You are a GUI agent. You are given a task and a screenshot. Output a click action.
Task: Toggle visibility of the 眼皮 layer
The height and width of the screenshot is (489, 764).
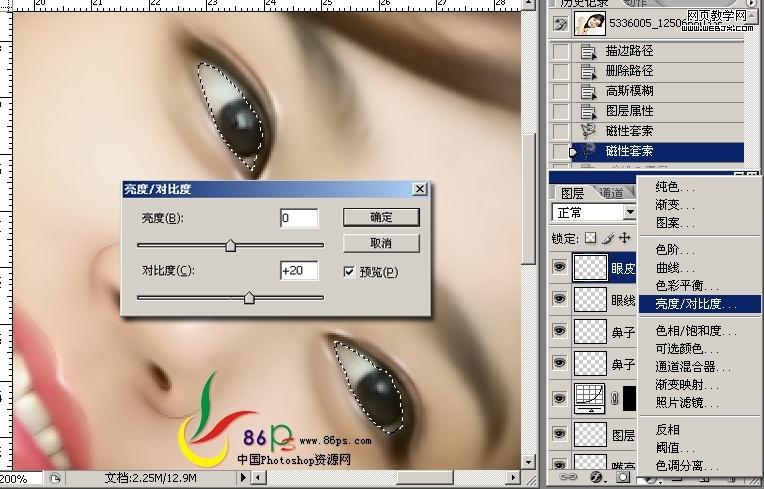coord(559,266)
